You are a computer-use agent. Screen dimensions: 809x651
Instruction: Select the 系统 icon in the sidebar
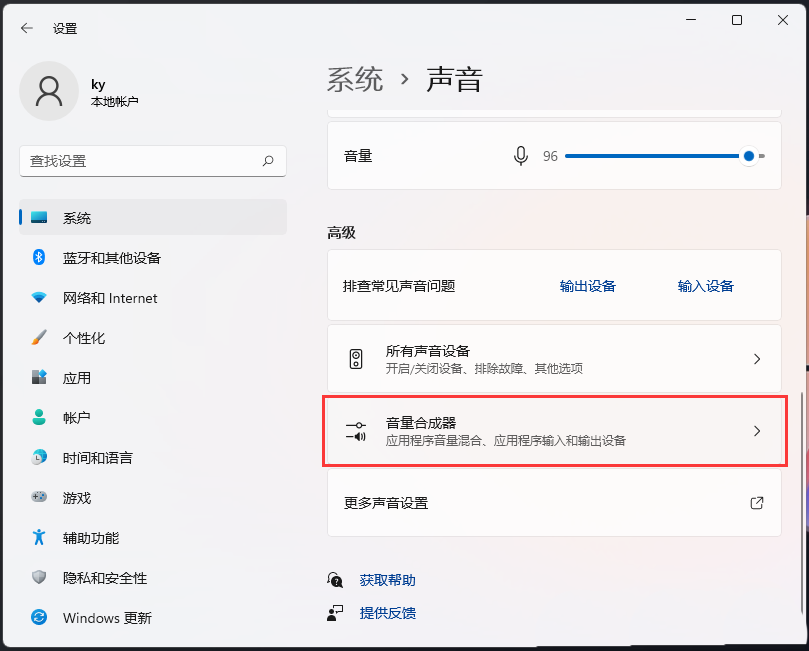click(x=40, y=217)
